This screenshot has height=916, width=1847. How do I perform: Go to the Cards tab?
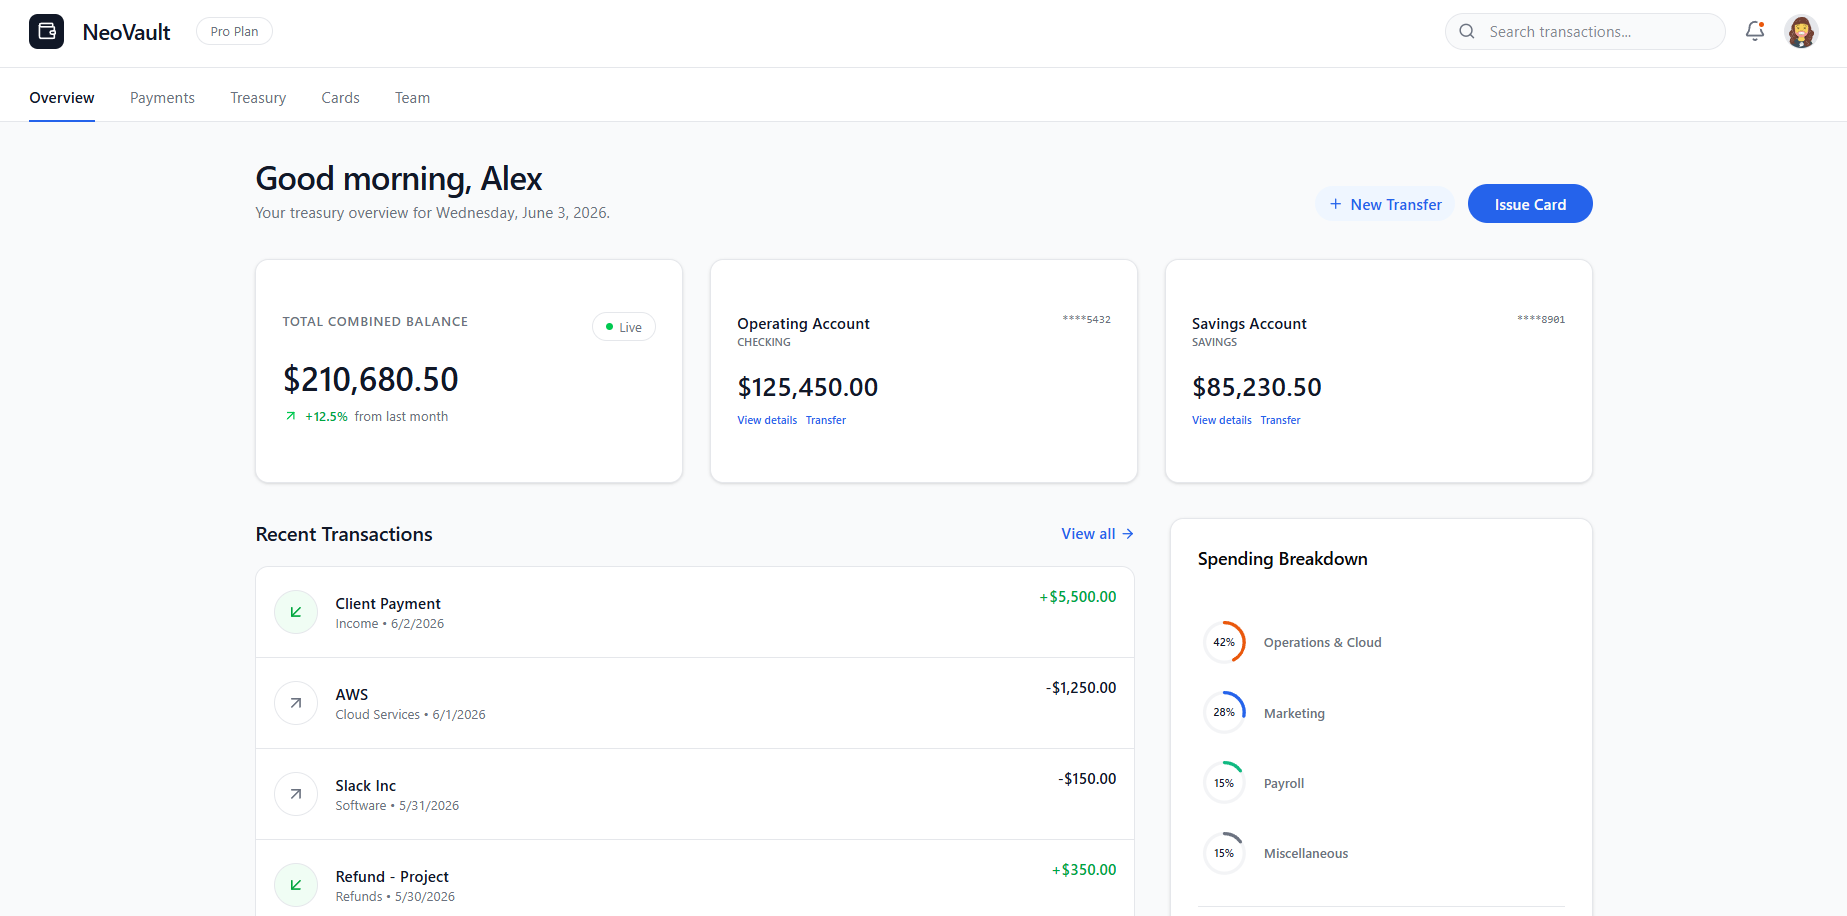[340, 98]
